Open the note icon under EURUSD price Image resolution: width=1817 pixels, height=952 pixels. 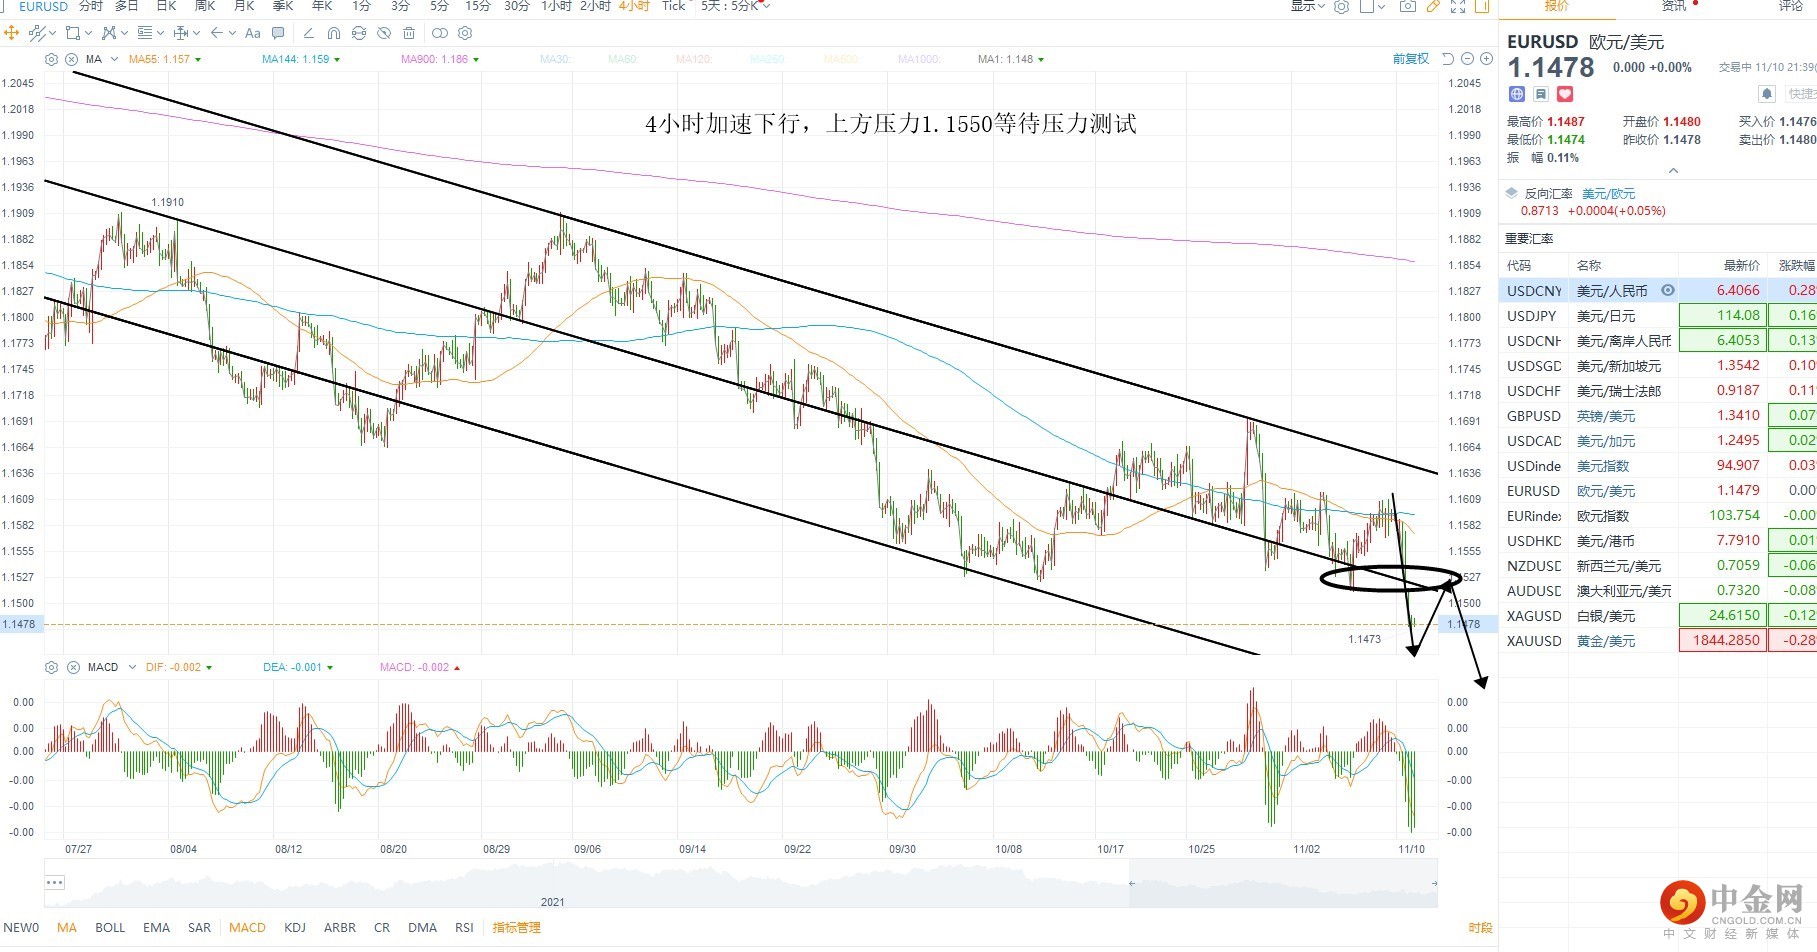[1541, 94]
